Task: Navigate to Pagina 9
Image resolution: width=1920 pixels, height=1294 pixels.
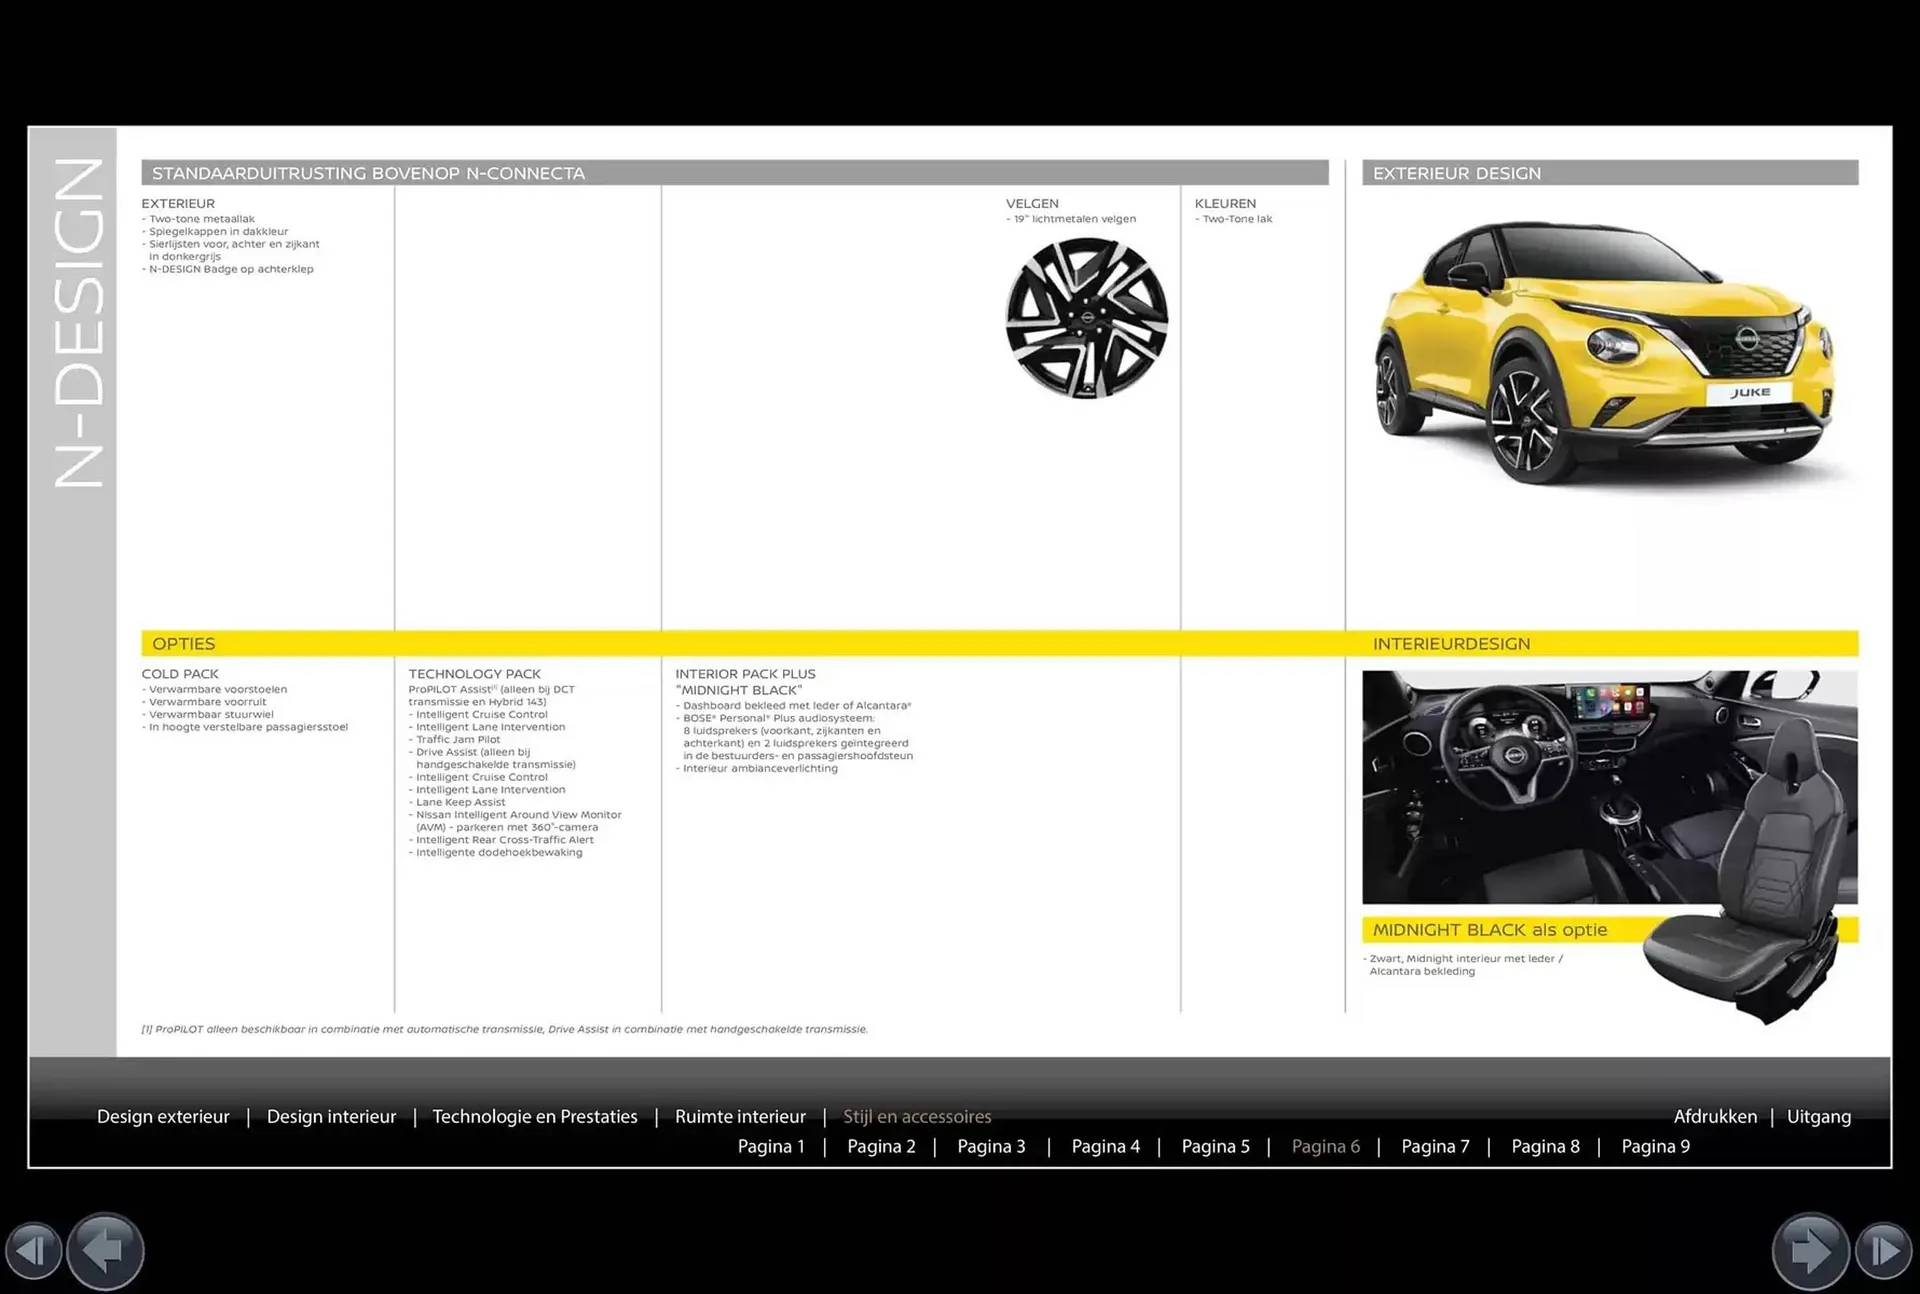Action: coord(1655,1146)
